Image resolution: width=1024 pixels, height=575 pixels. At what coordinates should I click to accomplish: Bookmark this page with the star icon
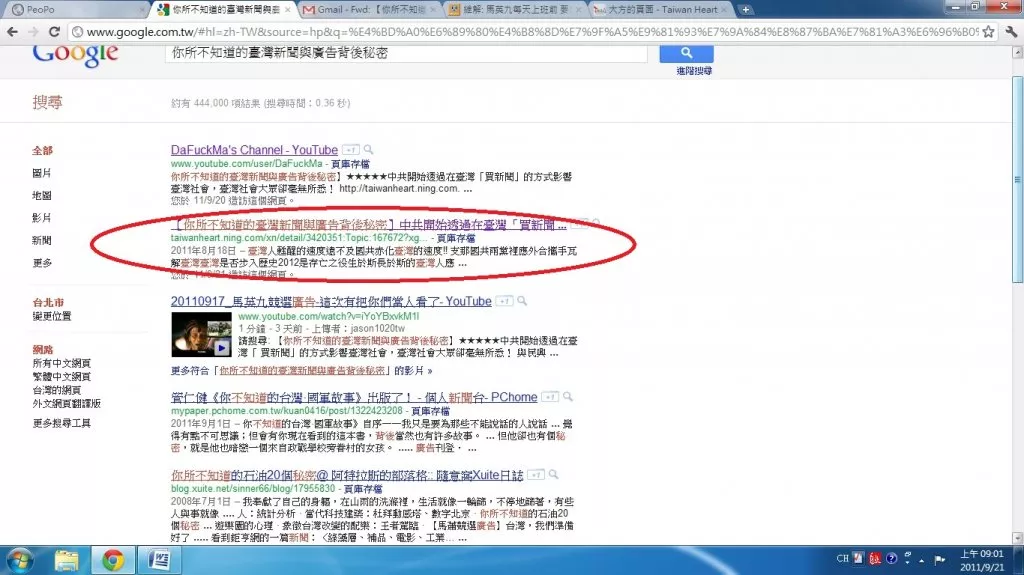989,32
